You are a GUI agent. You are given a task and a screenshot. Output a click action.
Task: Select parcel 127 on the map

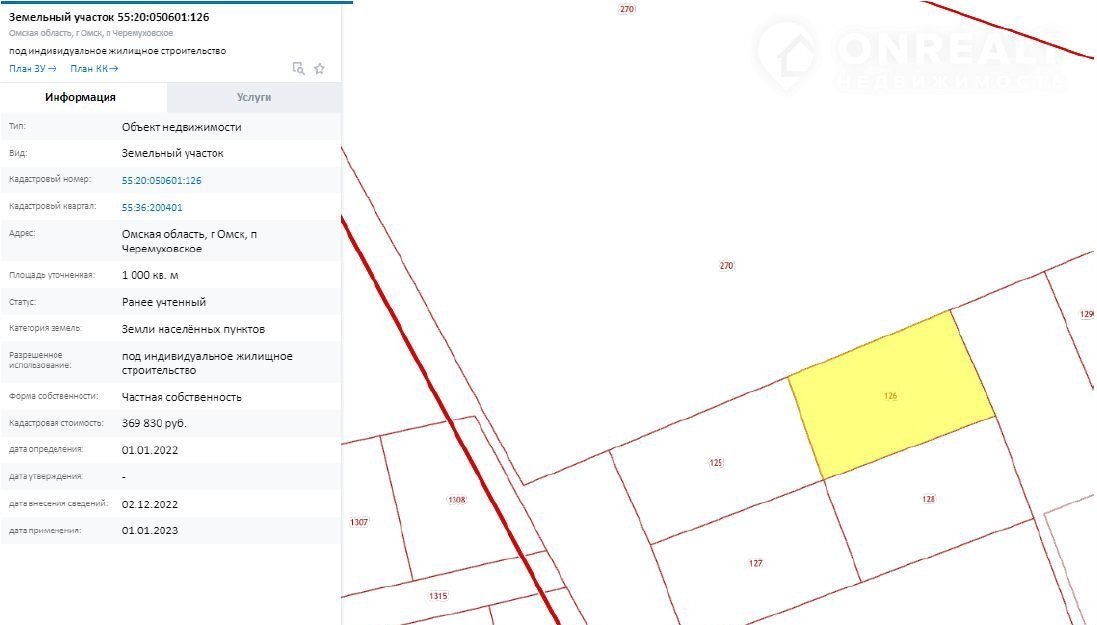pos(755,563)
